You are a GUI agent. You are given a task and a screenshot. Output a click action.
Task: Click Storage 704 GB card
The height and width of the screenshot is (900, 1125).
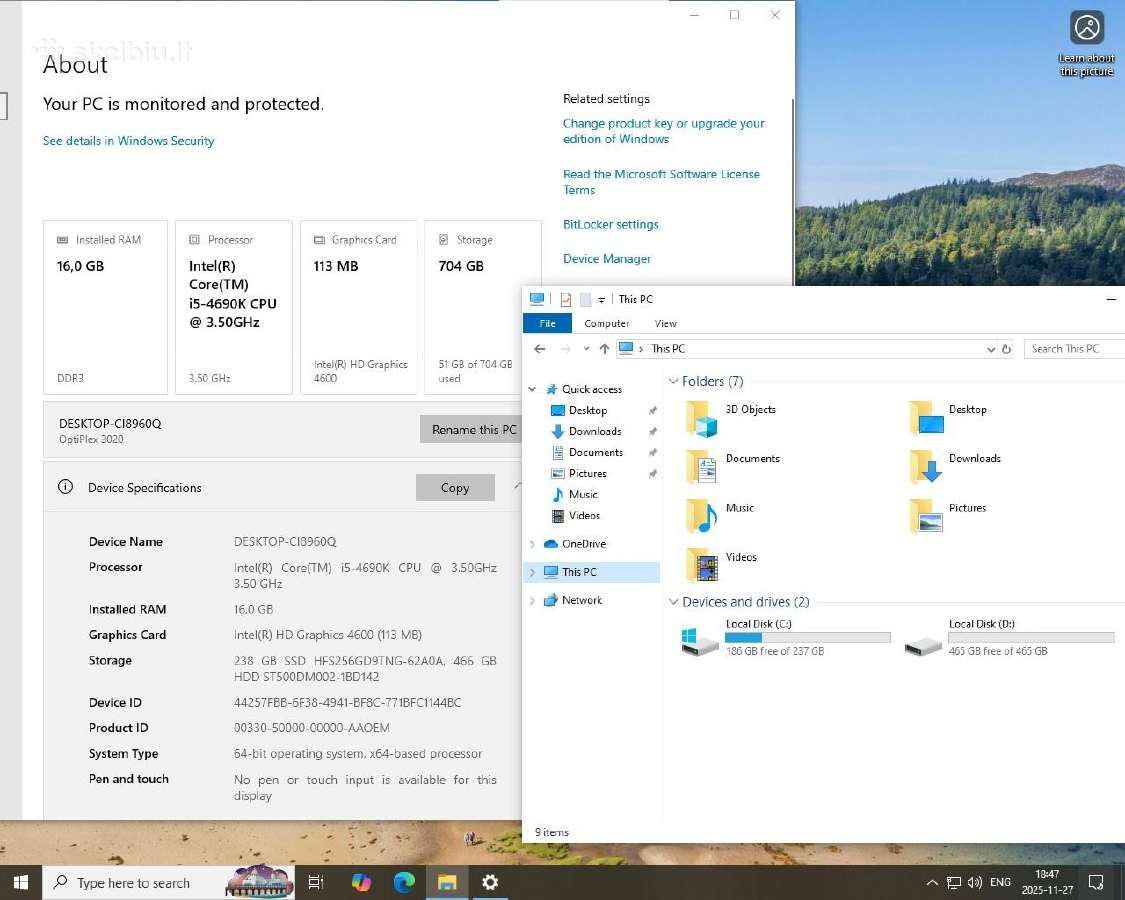[x=483, y=307]
